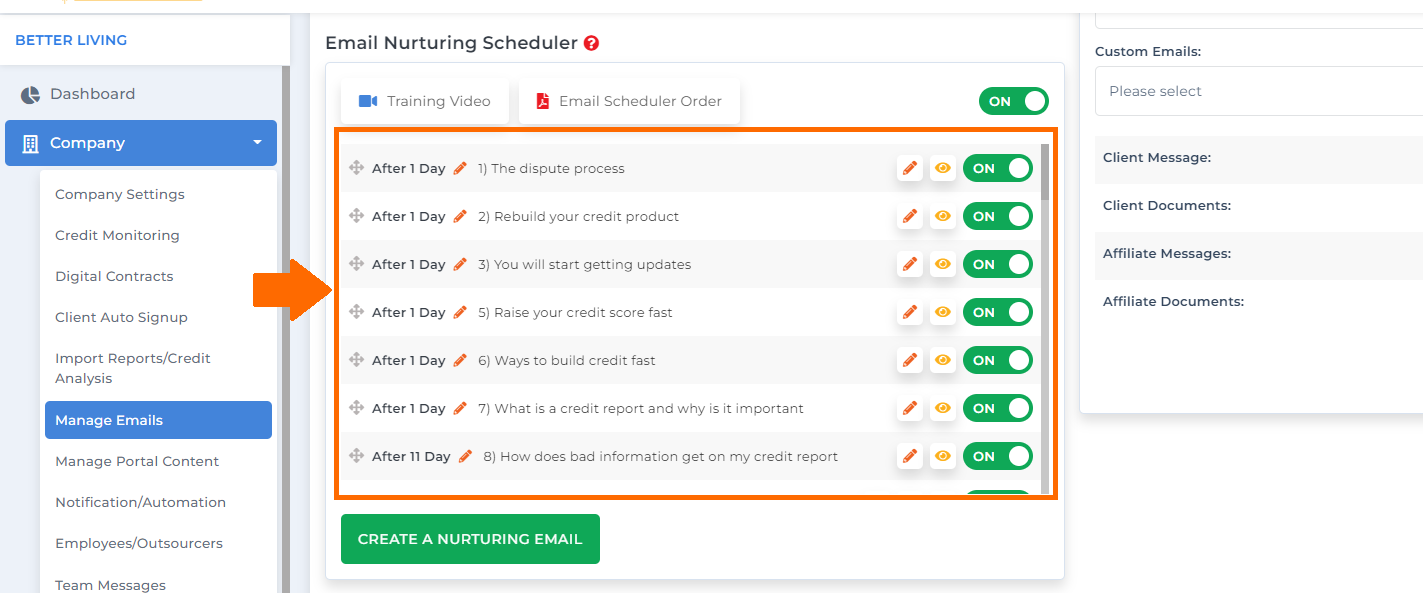The height and width of the screenshot is (593, 1423).
Task: Open the Manage Emails menu item
Action: click(x=158, y=420)
